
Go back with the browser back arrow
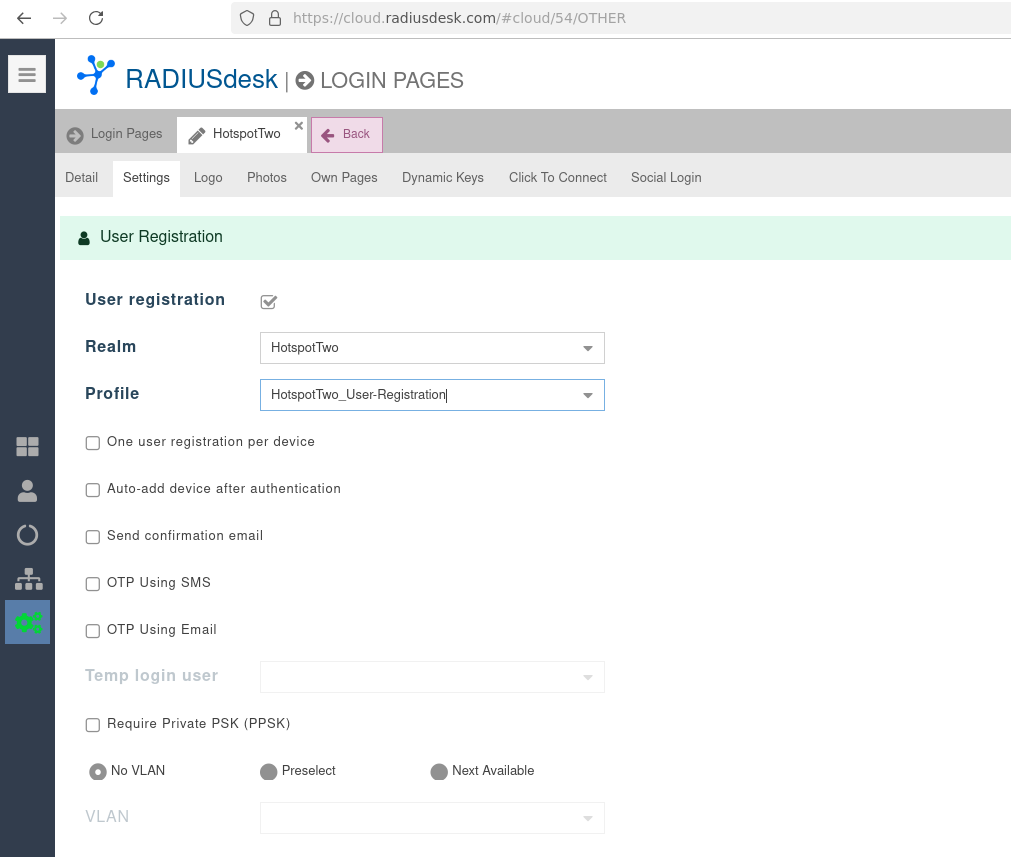(24, 18)
